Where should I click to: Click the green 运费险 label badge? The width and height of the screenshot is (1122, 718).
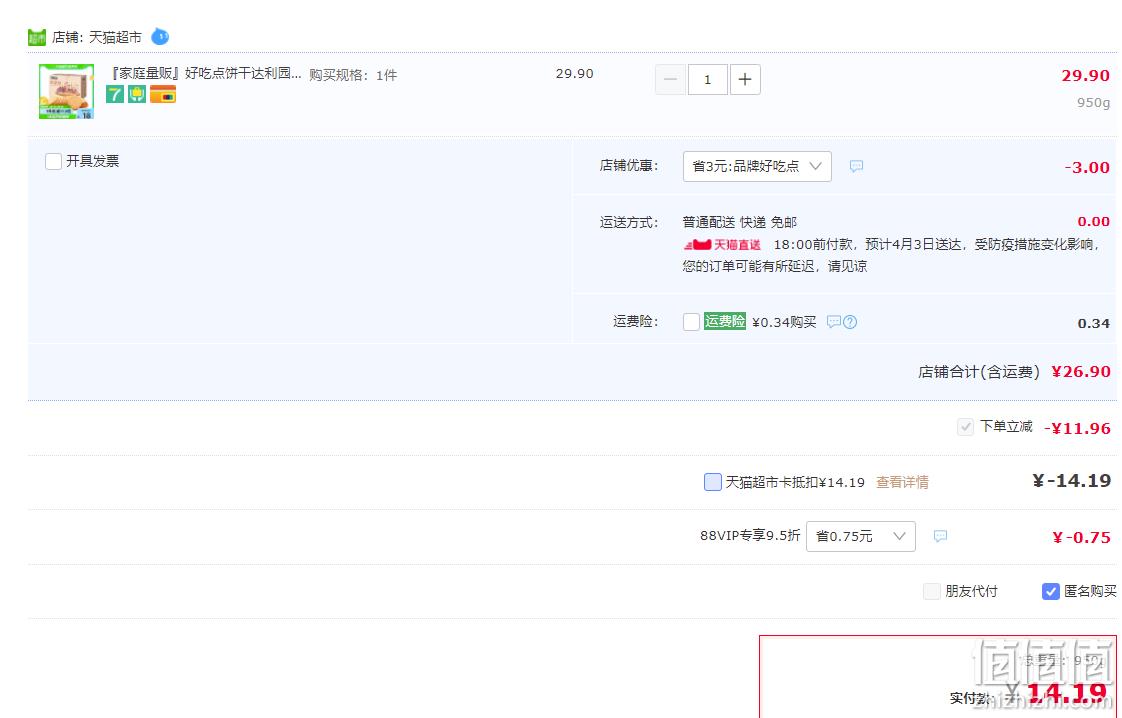[724, 321]
